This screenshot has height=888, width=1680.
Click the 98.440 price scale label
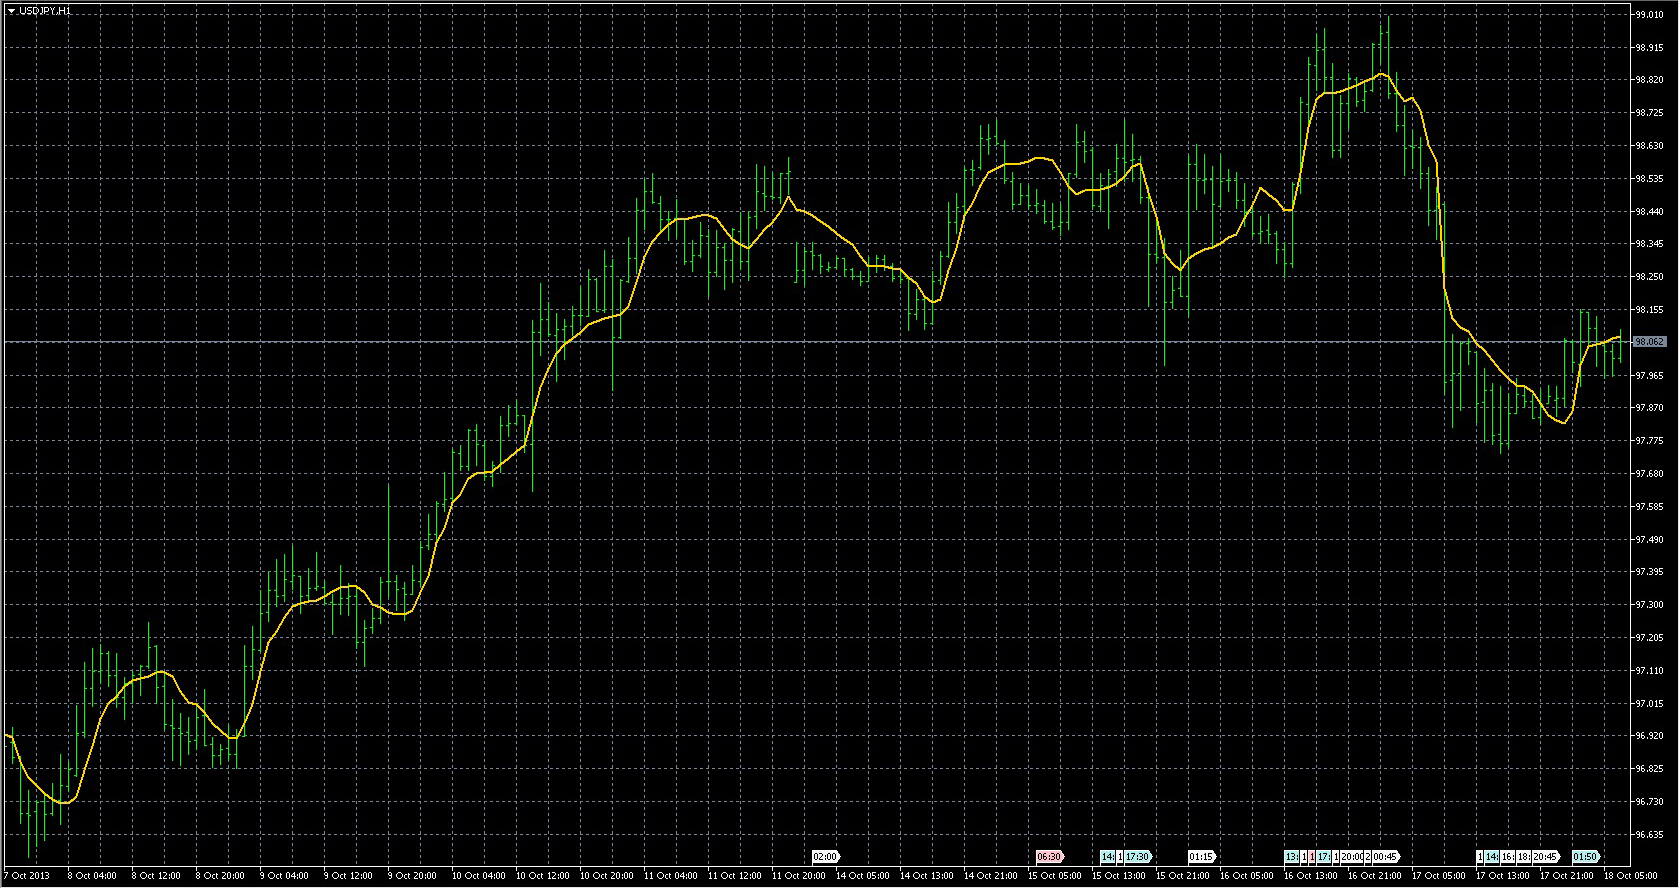(1649, 212)
